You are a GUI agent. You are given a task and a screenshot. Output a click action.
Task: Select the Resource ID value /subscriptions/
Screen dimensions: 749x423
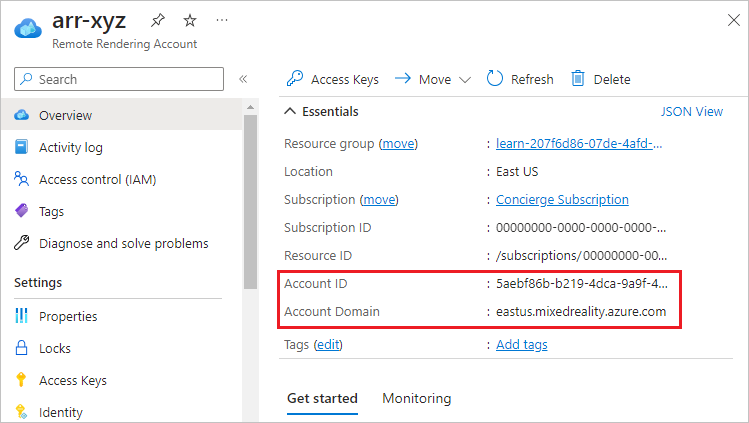pos(581,256)
